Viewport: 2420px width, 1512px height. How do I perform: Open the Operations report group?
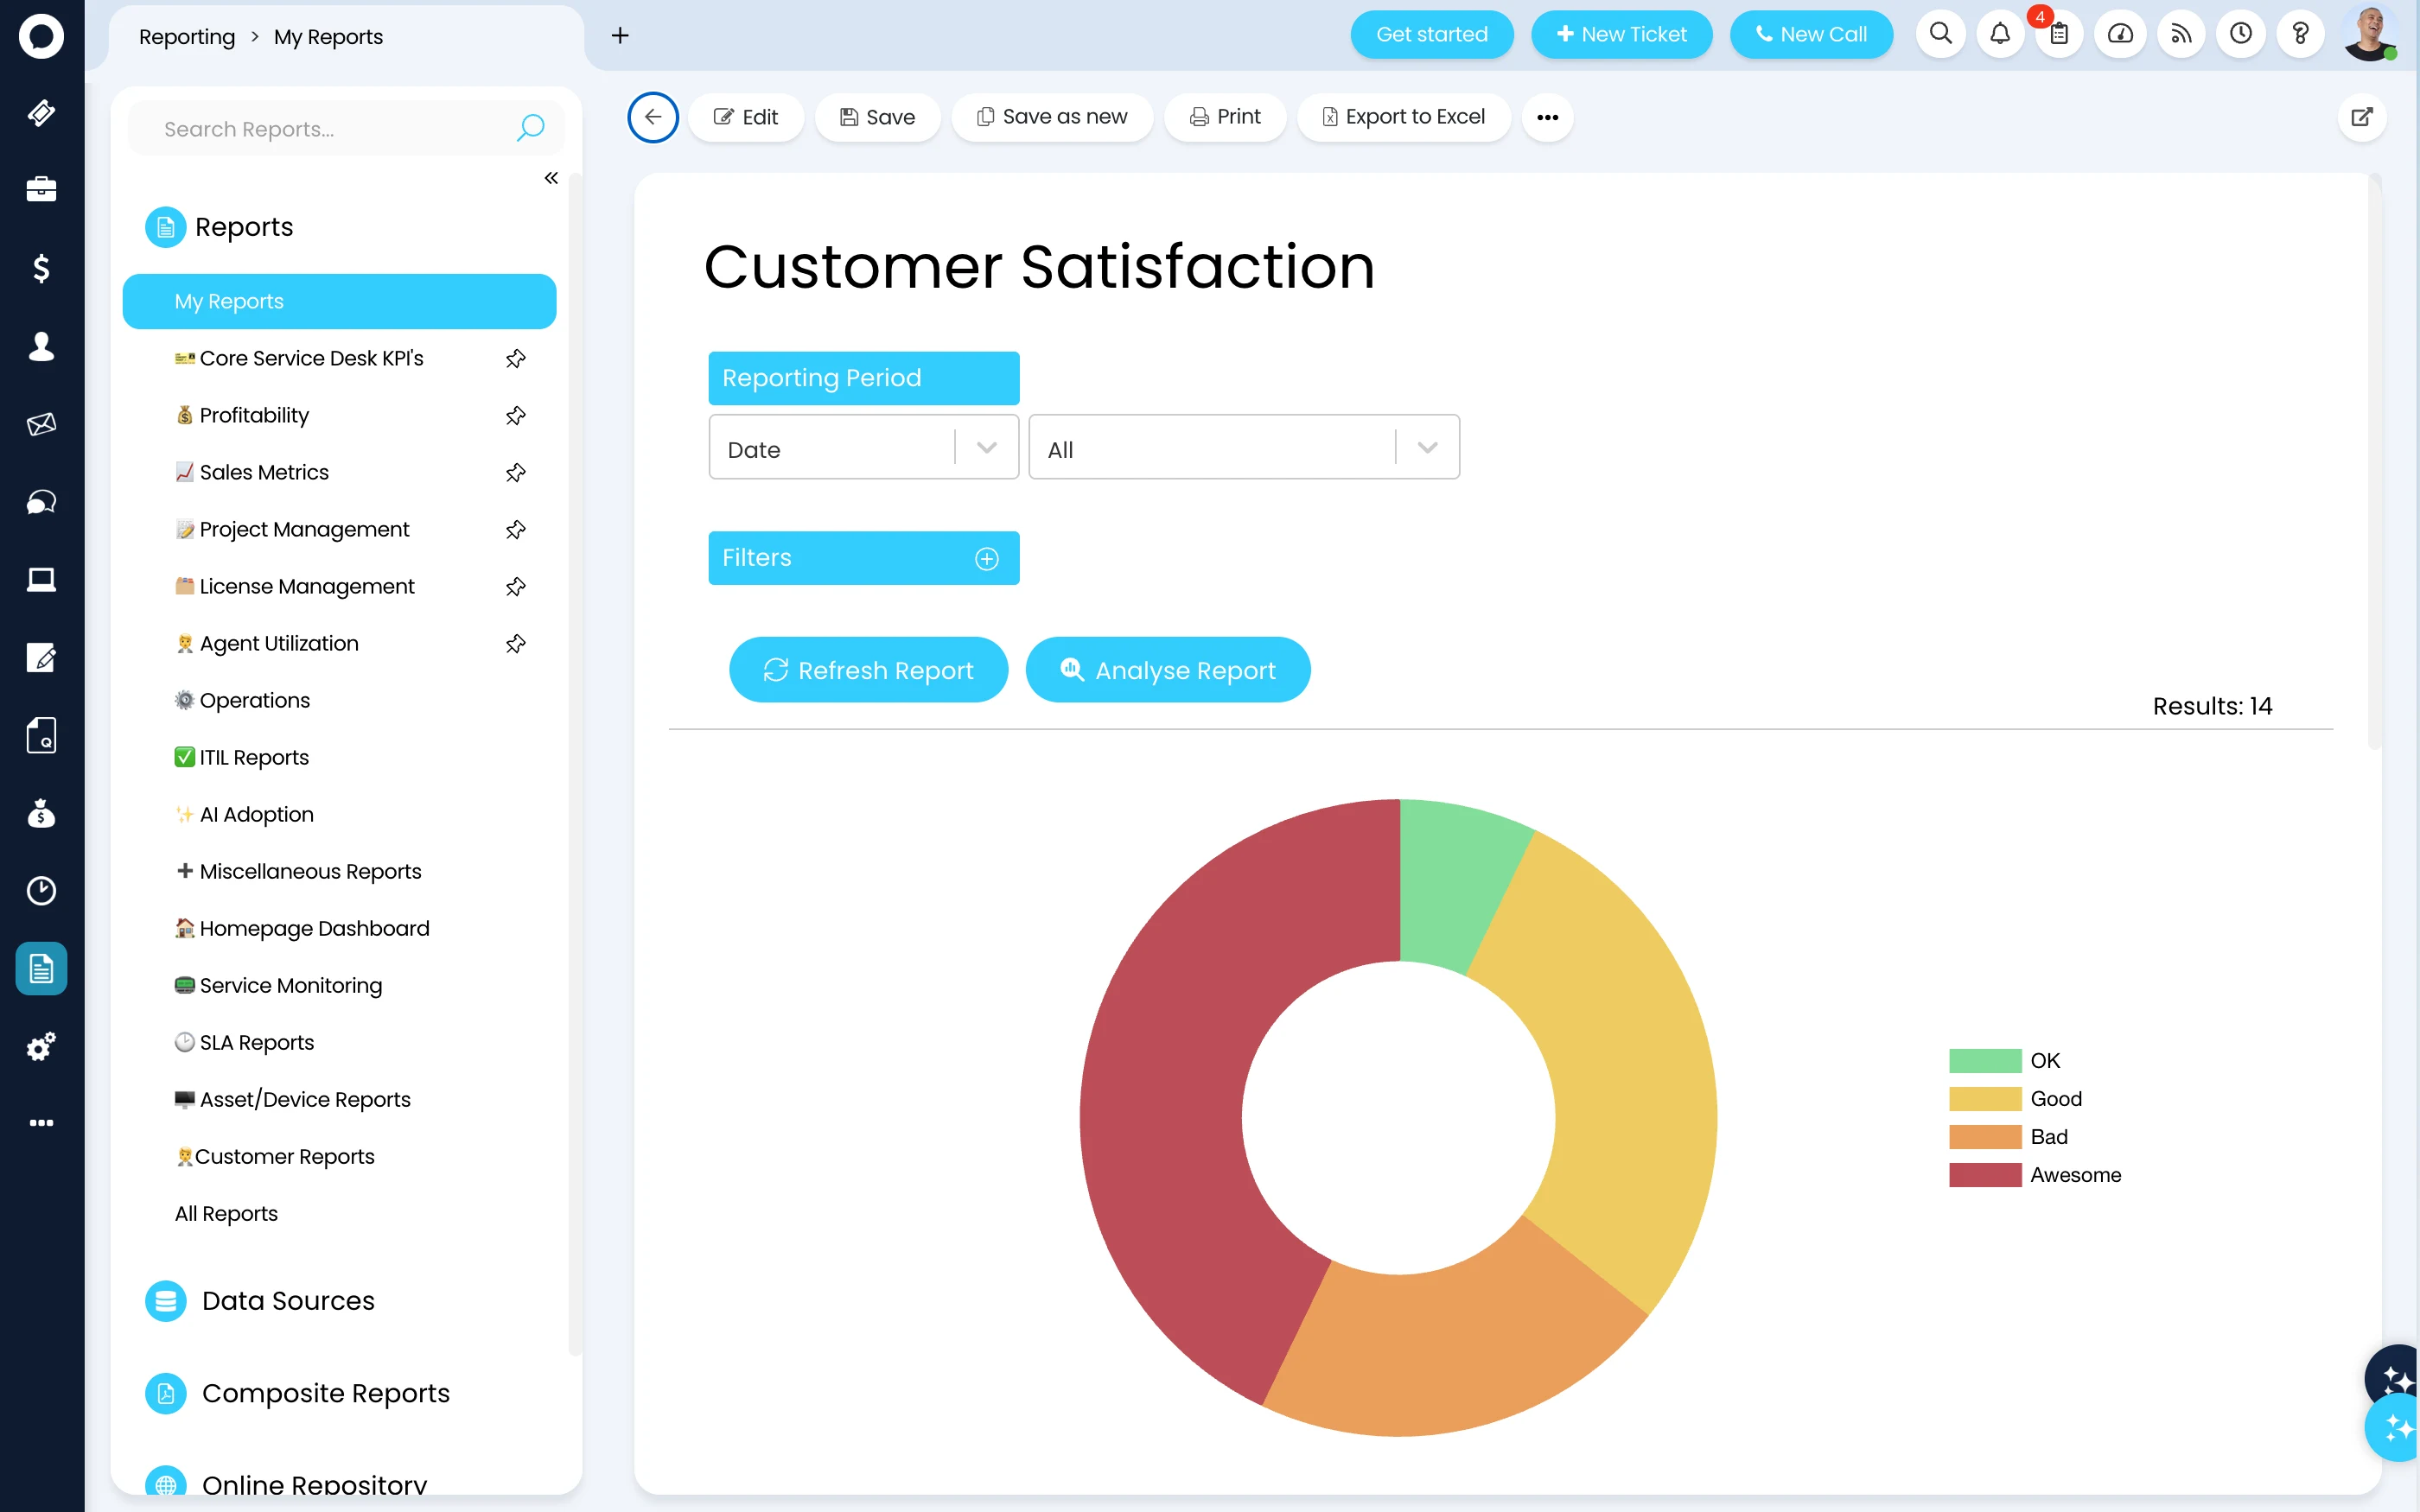point(242,700)
